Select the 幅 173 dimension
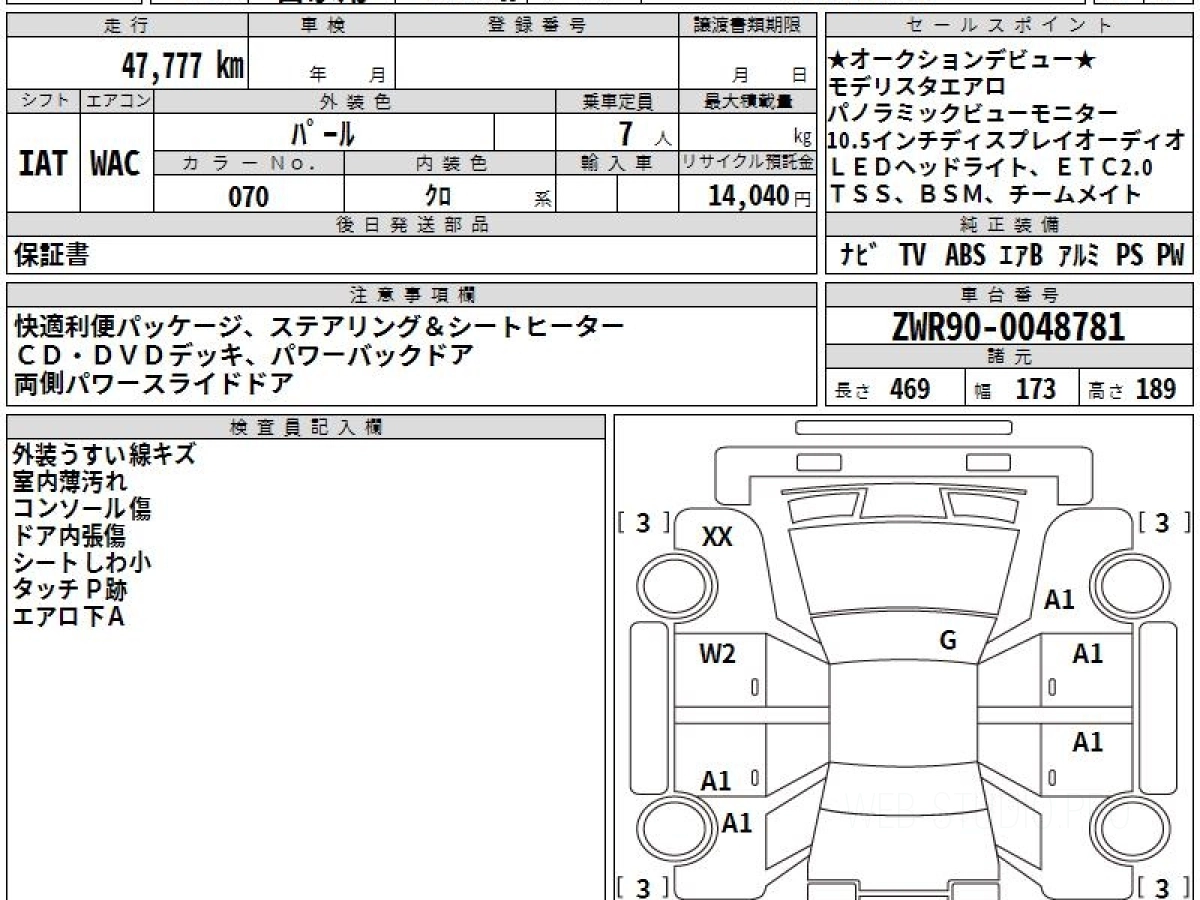1200x900 pixels. tap(1015, 389)
